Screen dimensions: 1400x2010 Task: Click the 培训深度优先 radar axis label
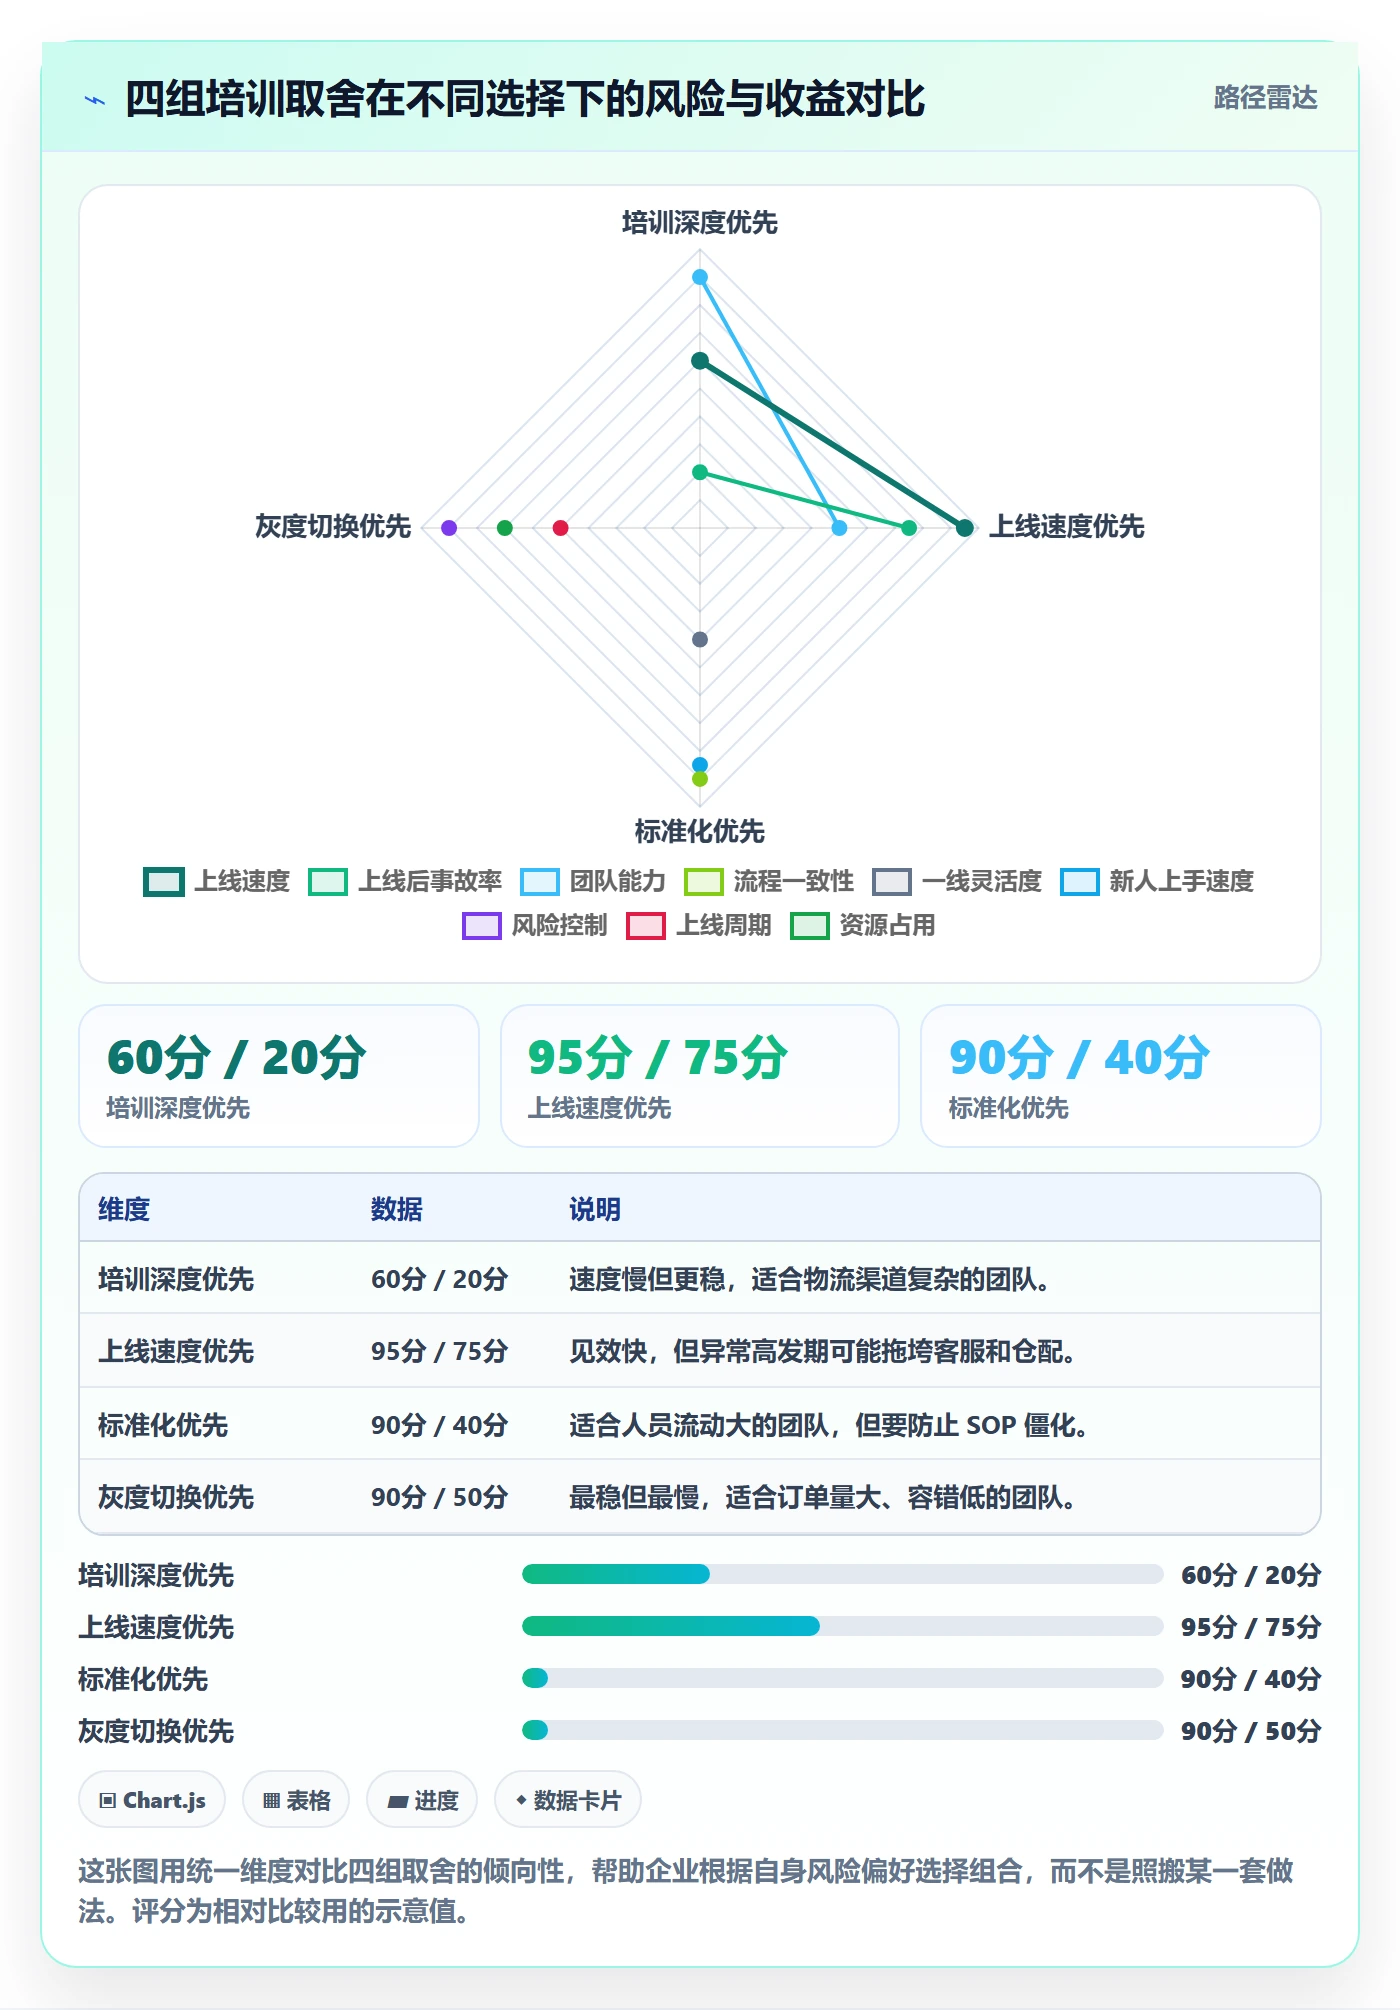pos(700,223)
